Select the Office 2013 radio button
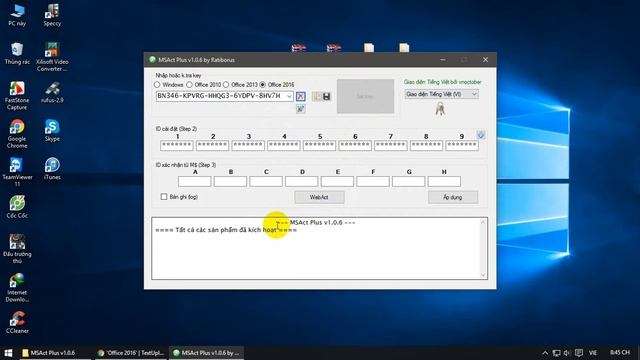The width and height of the screenshot is (640, 360). point(226,84)
